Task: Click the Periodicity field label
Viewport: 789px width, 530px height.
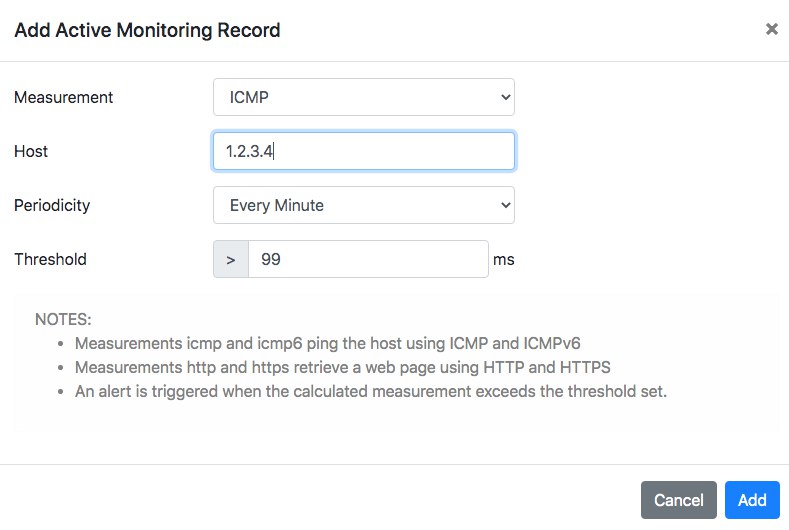Action: pos(52,205)
